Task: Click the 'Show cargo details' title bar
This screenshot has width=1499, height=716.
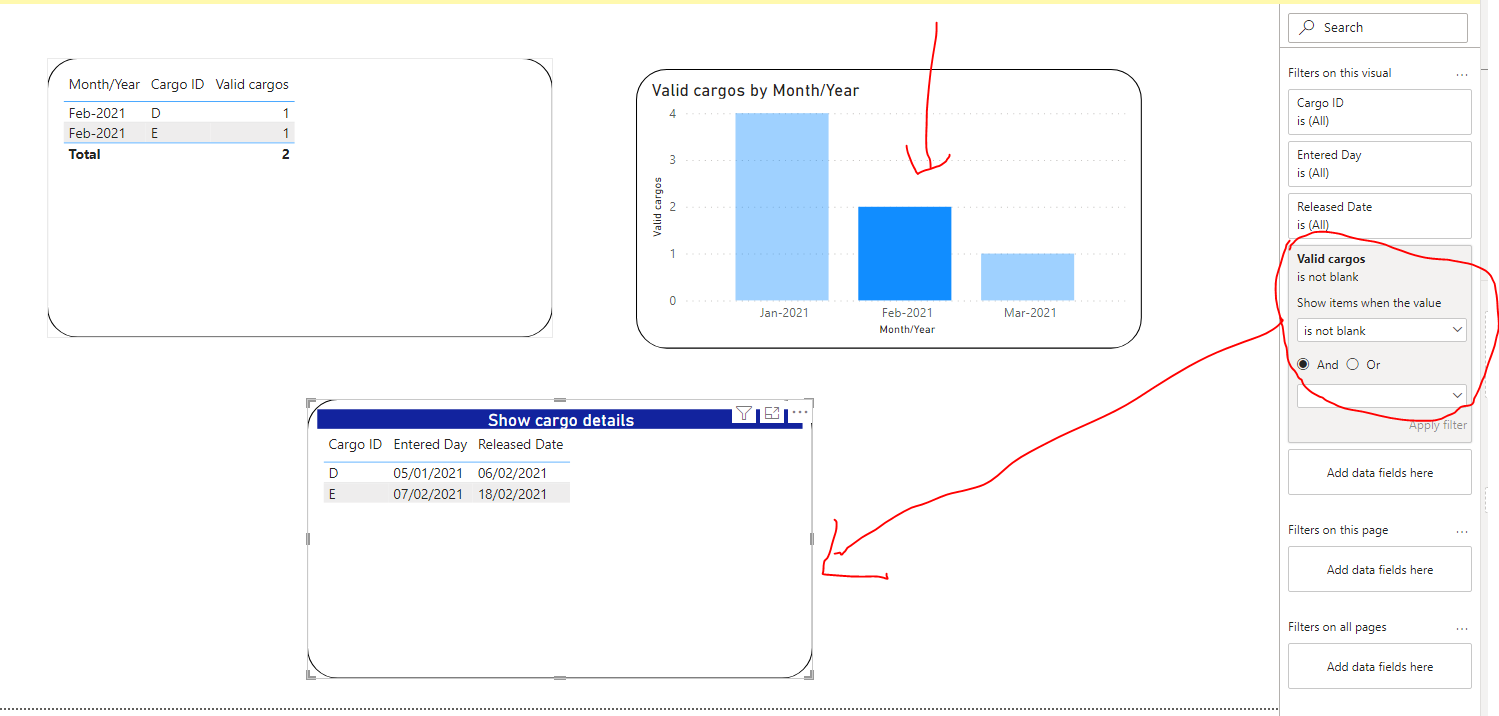Action: 560,420
